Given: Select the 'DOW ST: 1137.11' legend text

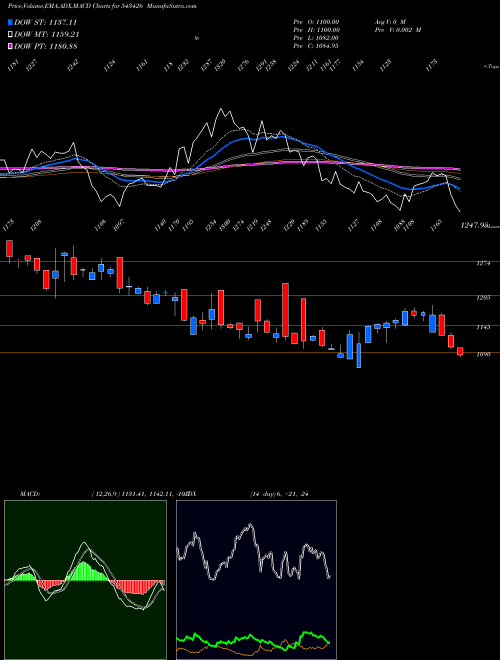Looking at the screenshot, I should (45, 22).
